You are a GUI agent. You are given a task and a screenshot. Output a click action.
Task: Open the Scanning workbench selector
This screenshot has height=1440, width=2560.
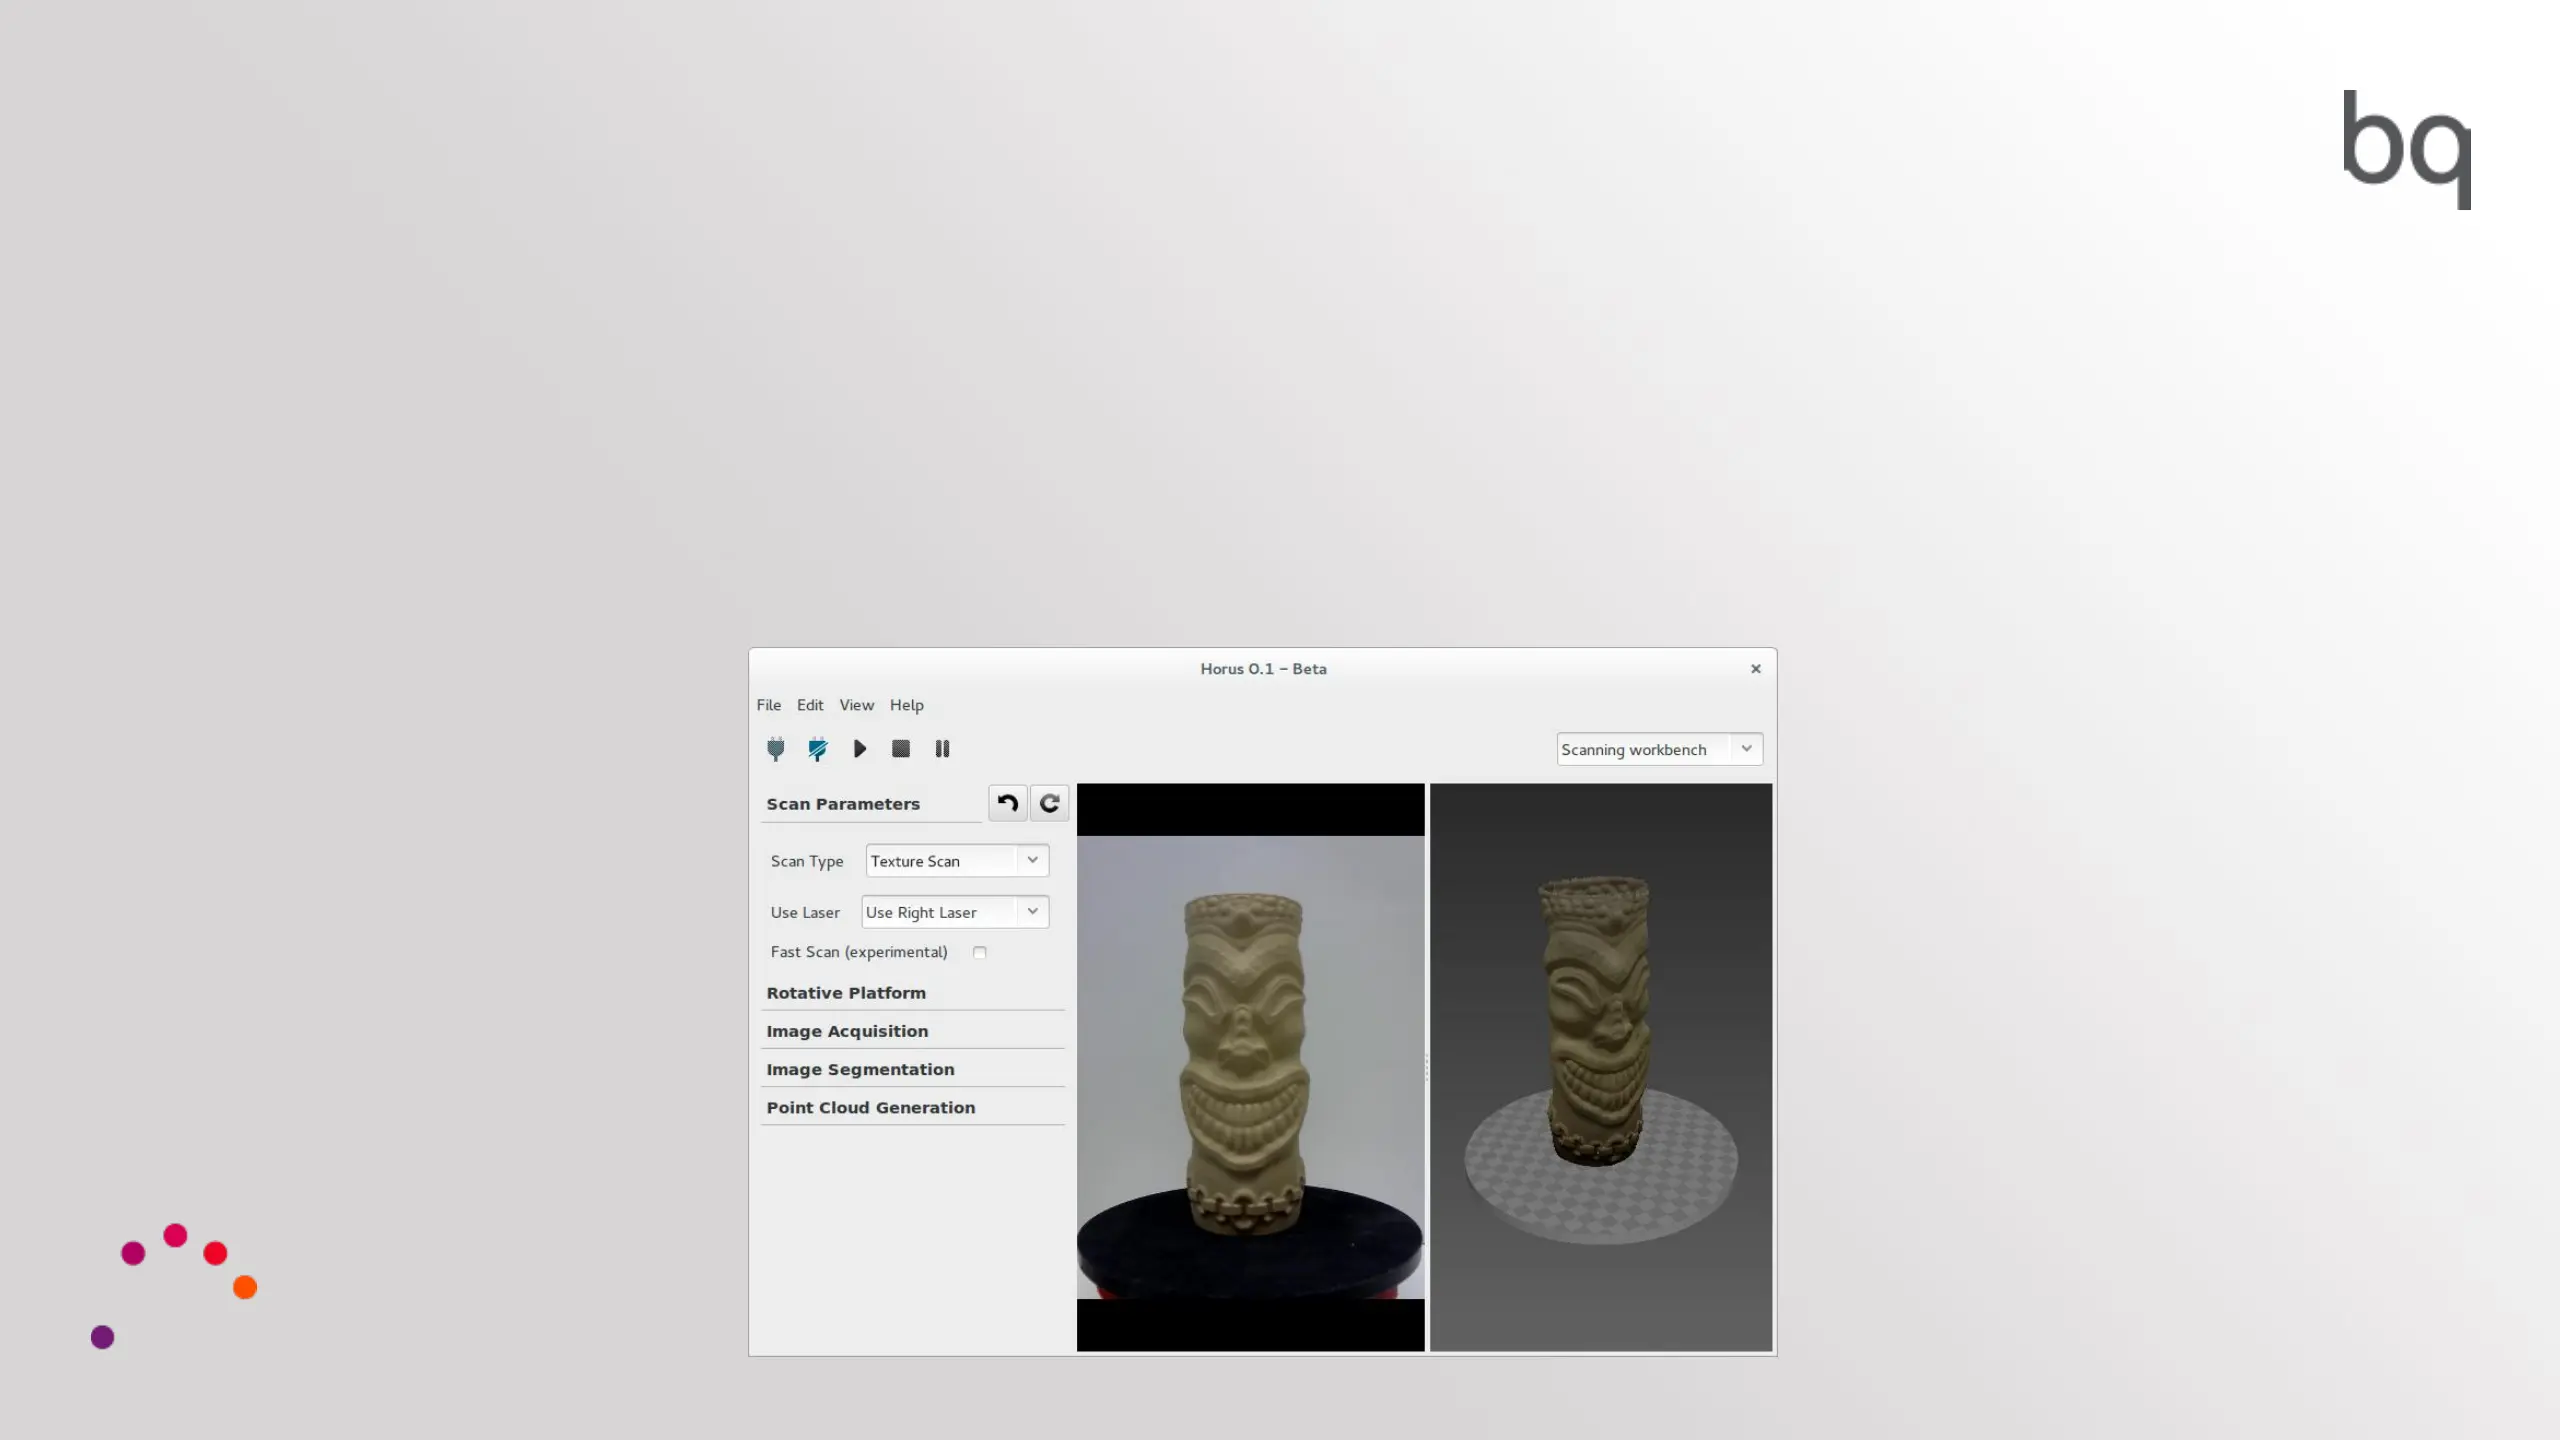coord(1658,749)
